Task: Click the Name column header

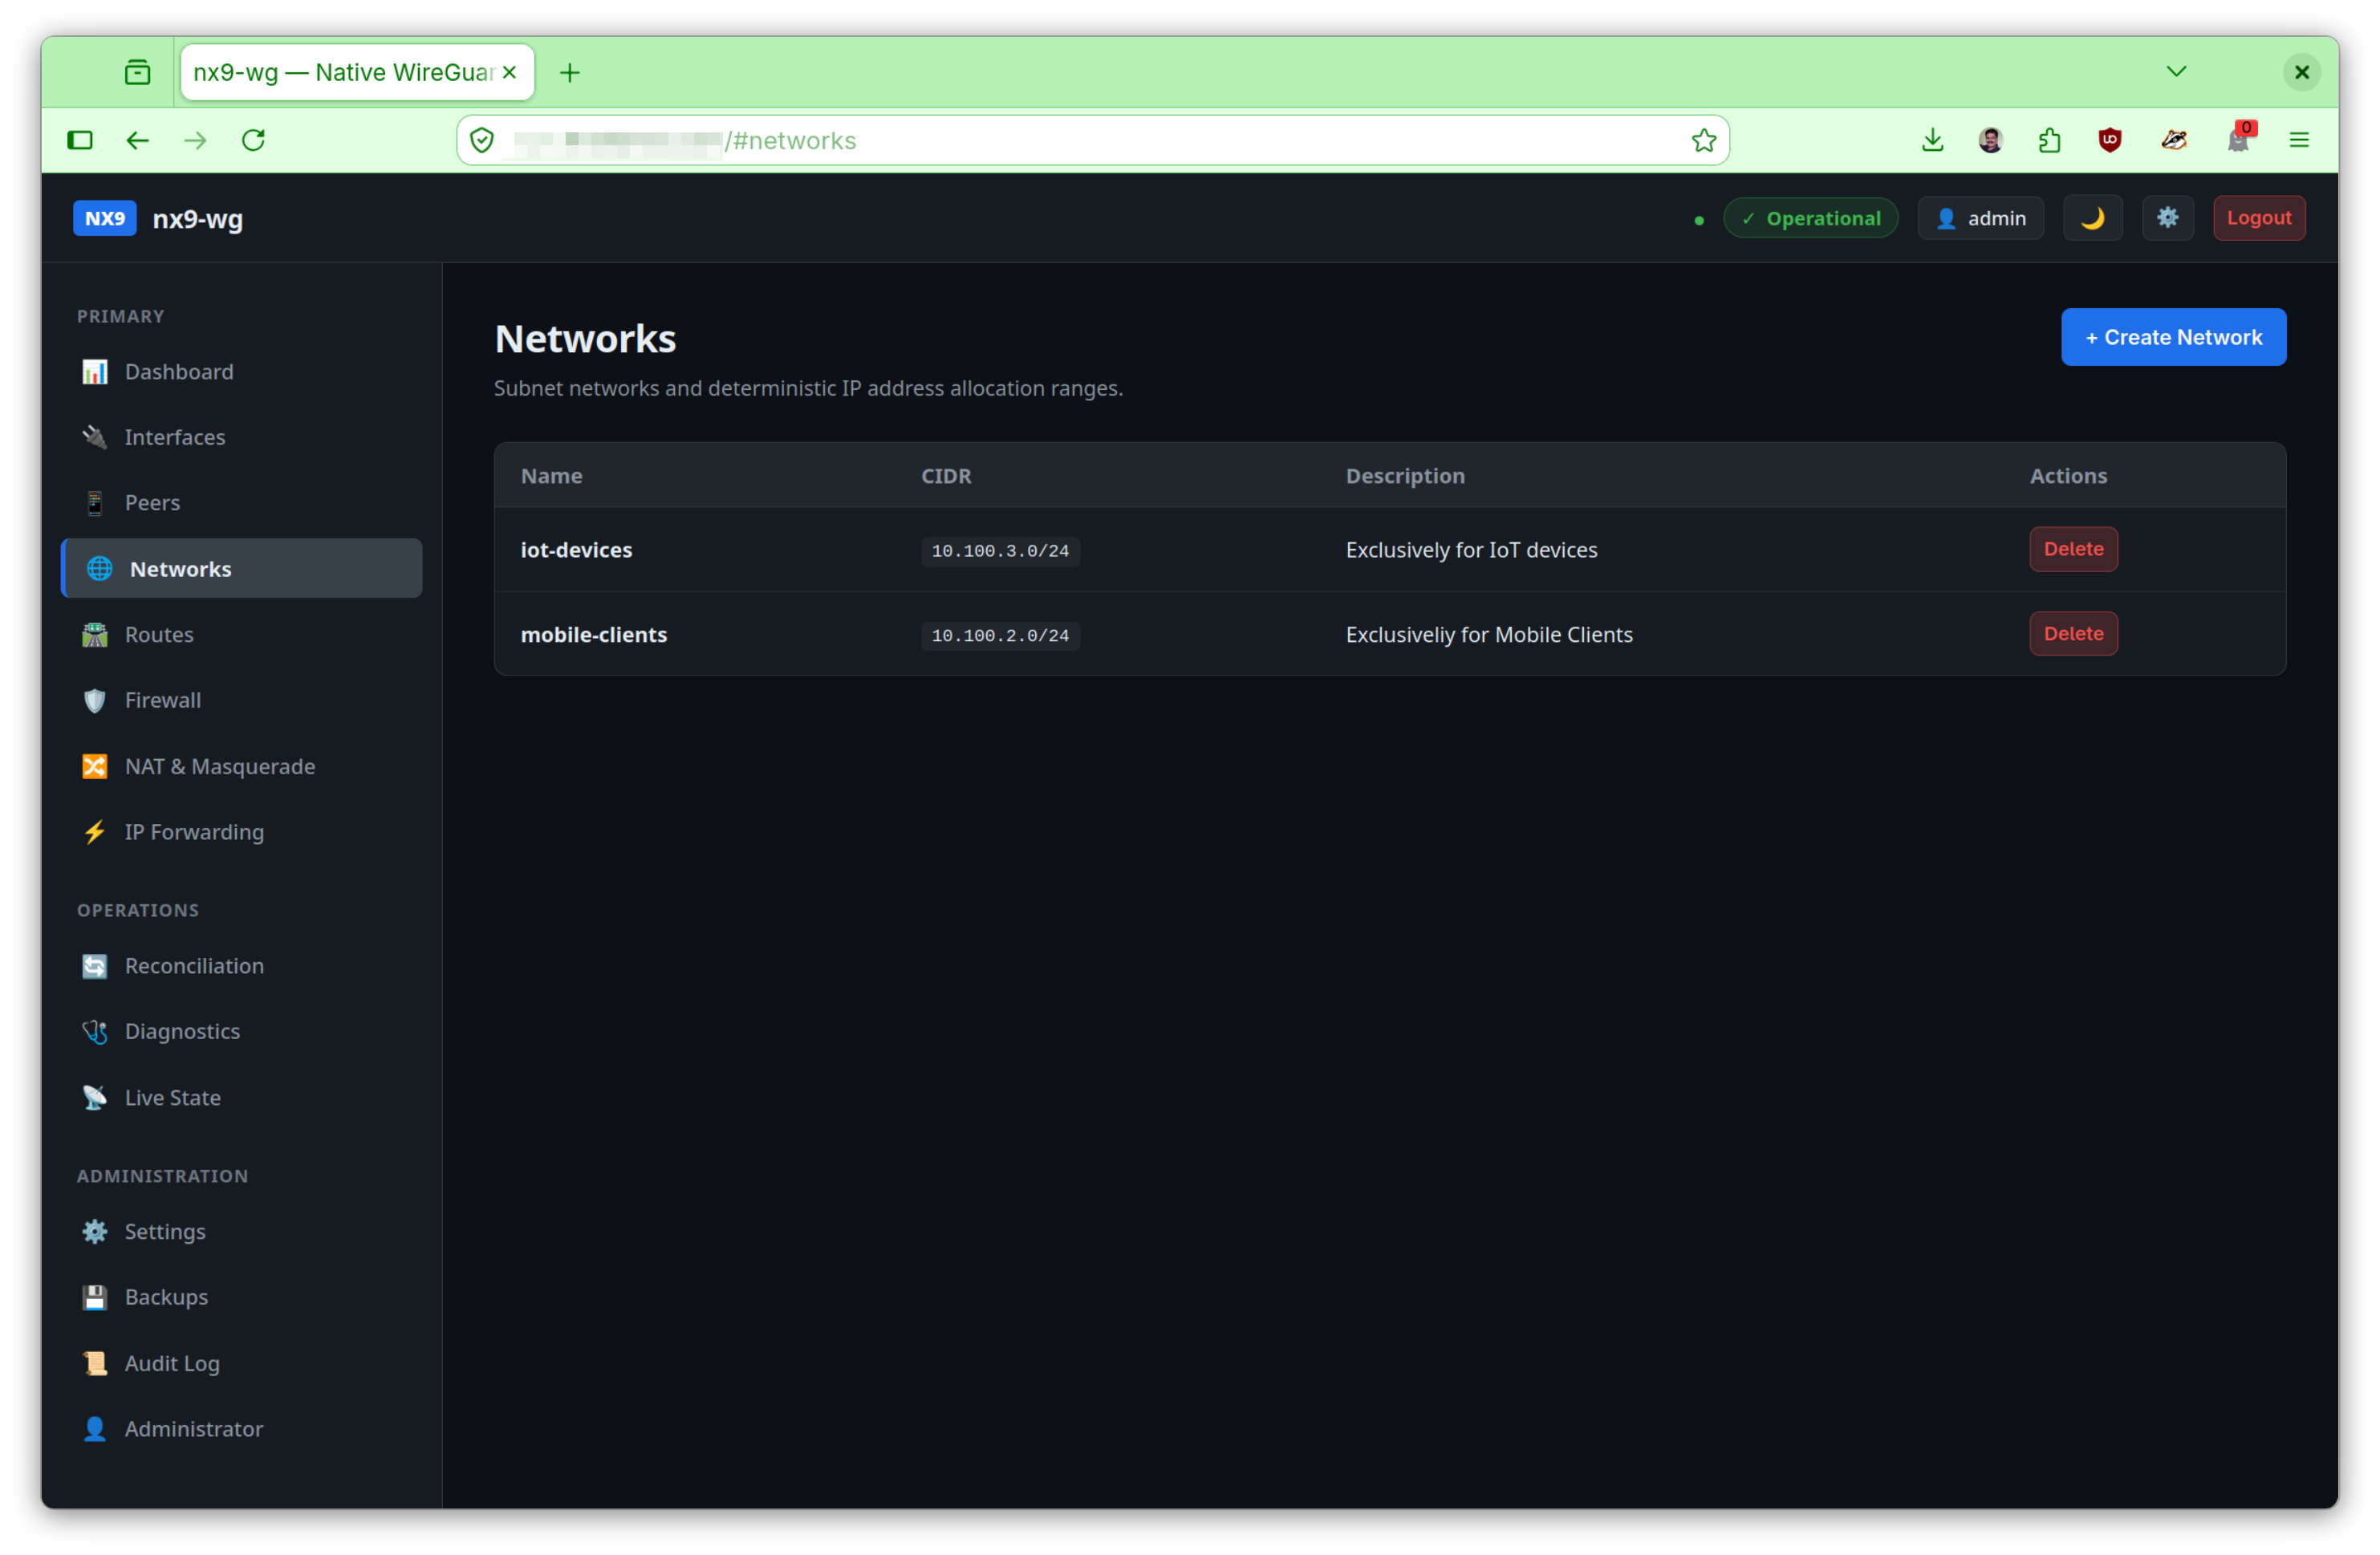Action: click(551, 476)
